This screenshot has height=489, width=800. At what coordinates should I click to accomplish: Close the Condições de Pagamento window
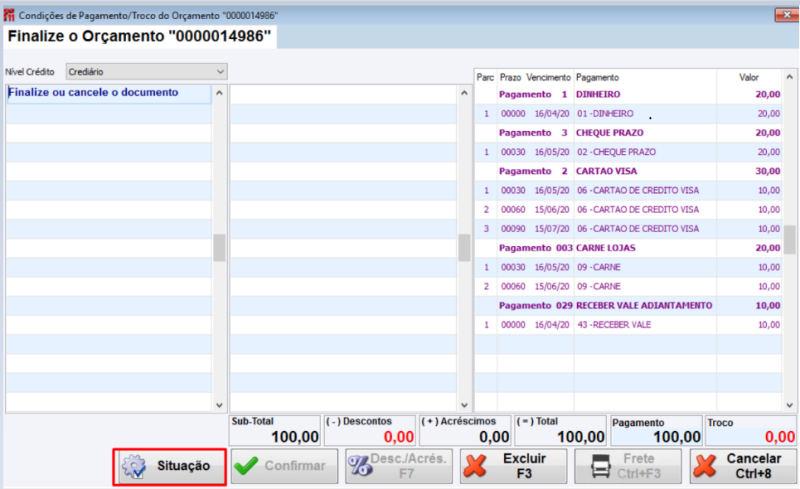[786, 15]
